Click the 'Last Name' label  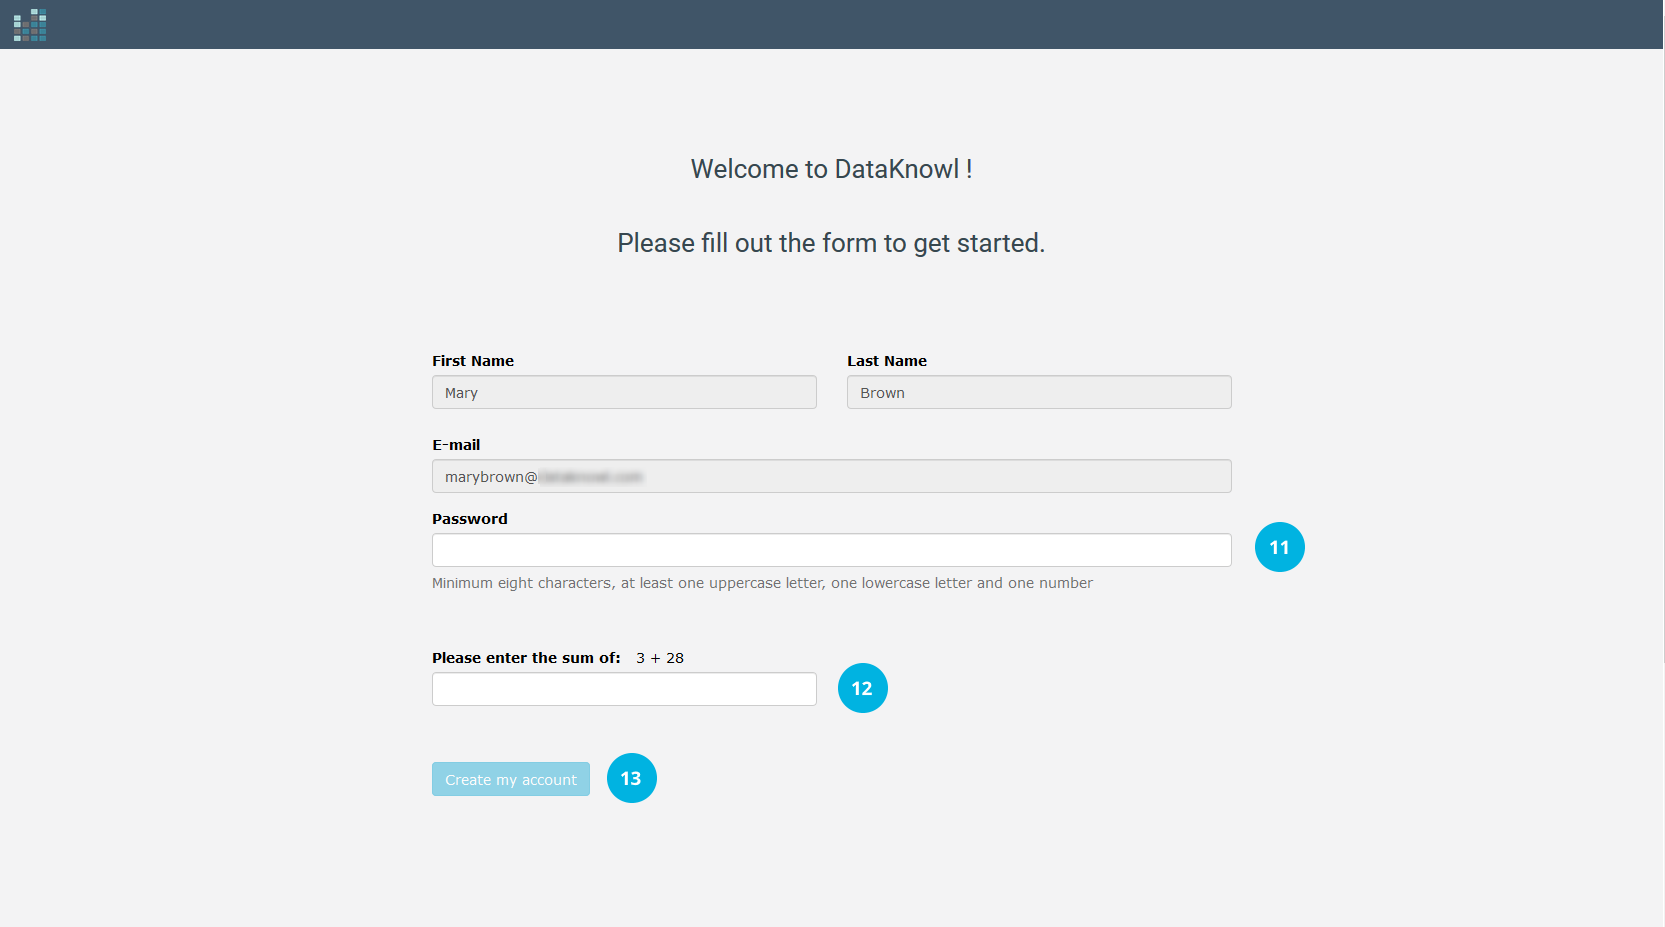click(x=887, y=361)
